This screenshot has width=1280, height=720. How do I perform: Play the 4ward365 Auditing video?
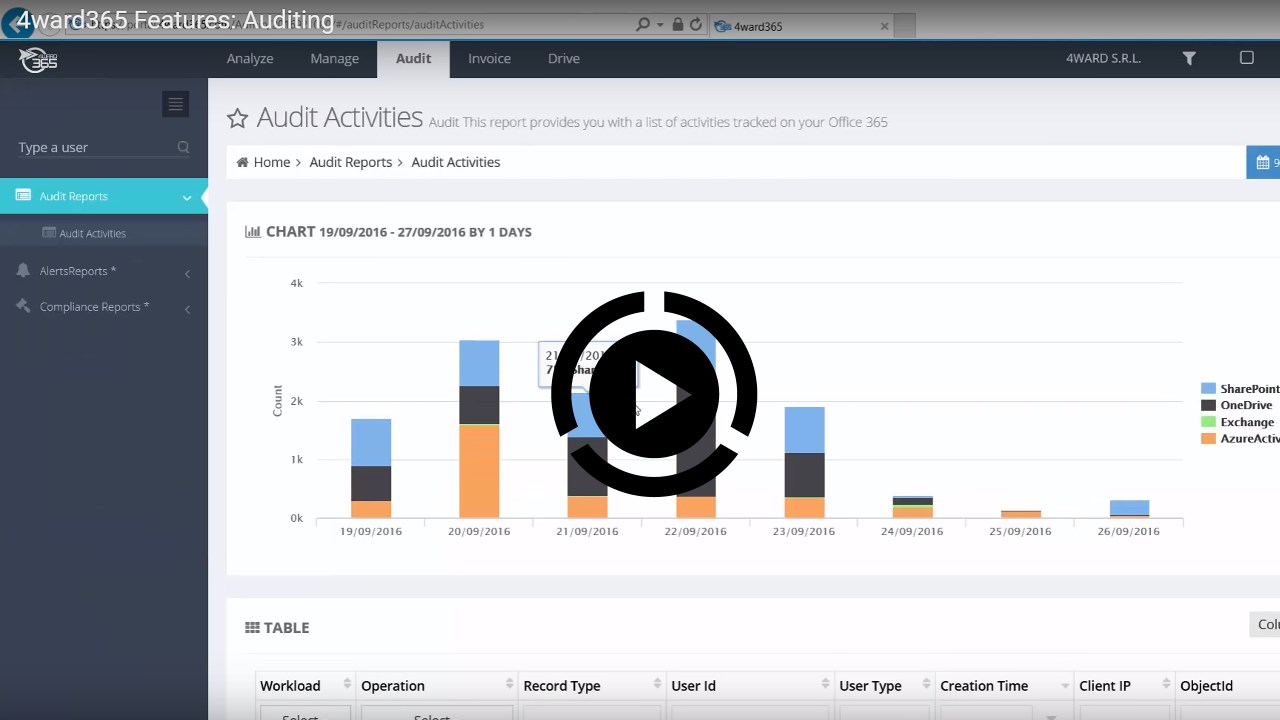click(x=654, y=394)
